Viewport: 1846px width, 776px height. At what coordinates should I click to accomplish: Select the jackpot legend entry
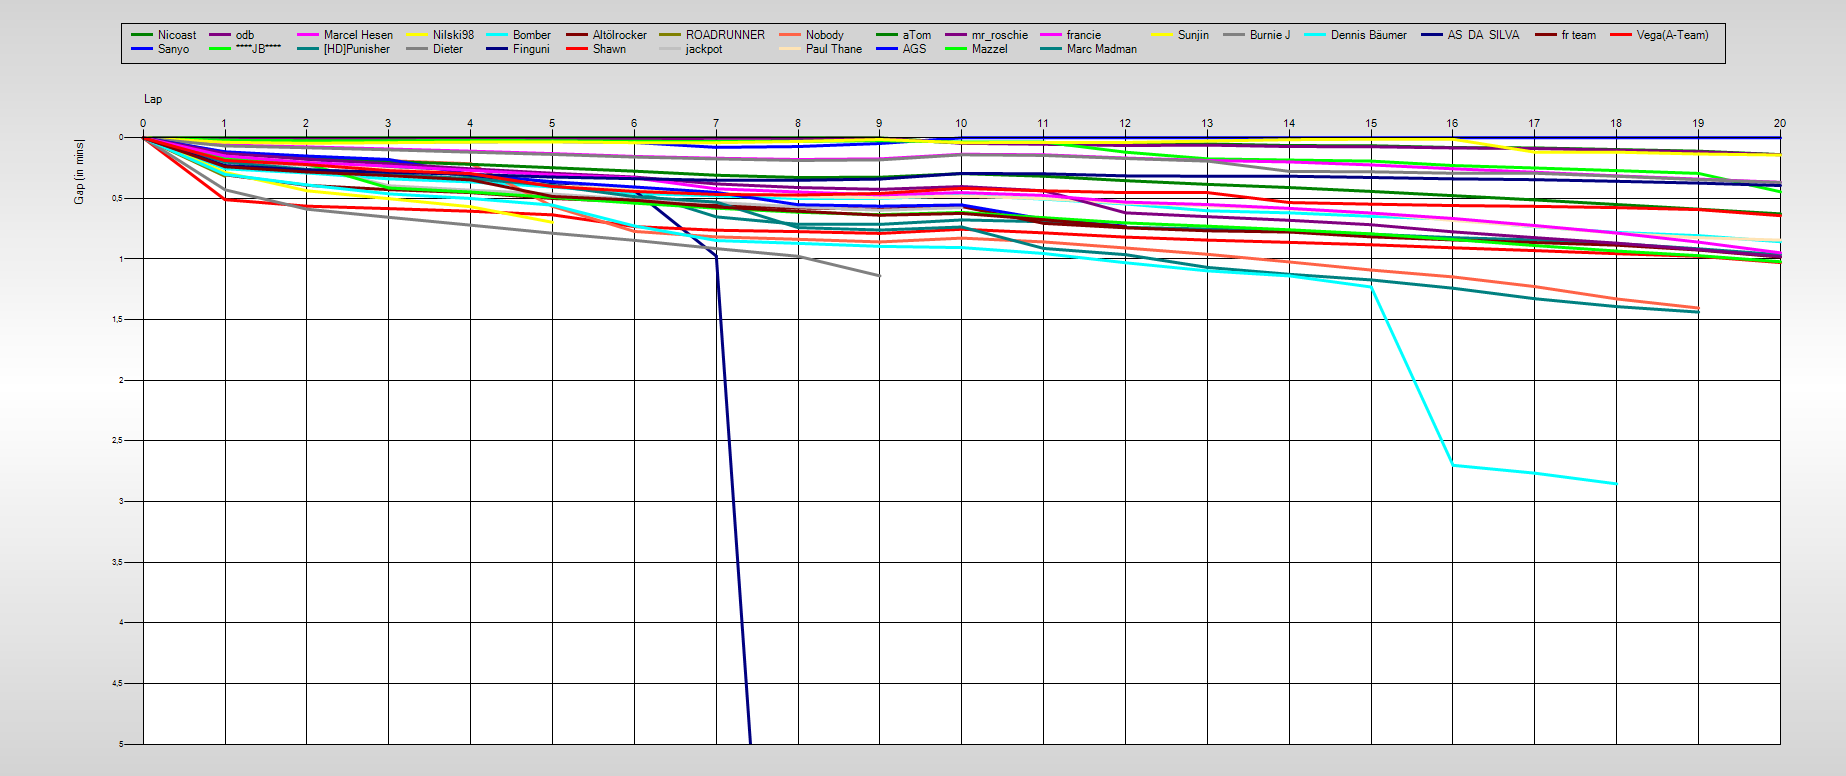coord(703,49)
